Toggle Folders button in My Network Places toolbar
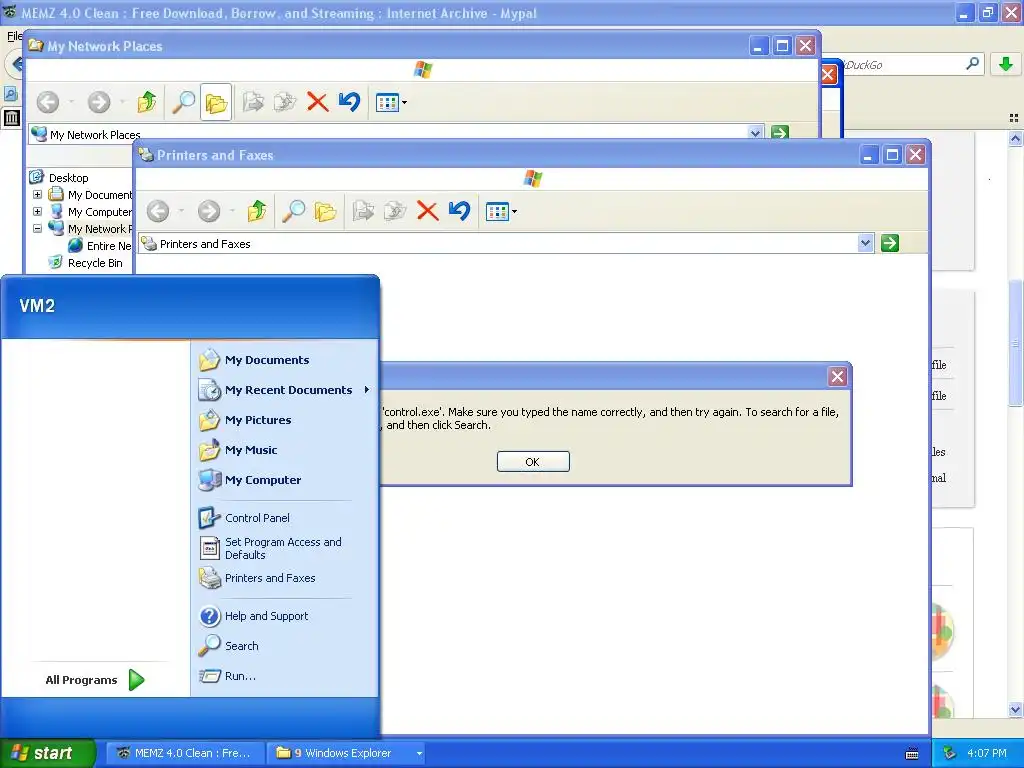The image size is (1024, 768). click(x=216, y=102)
